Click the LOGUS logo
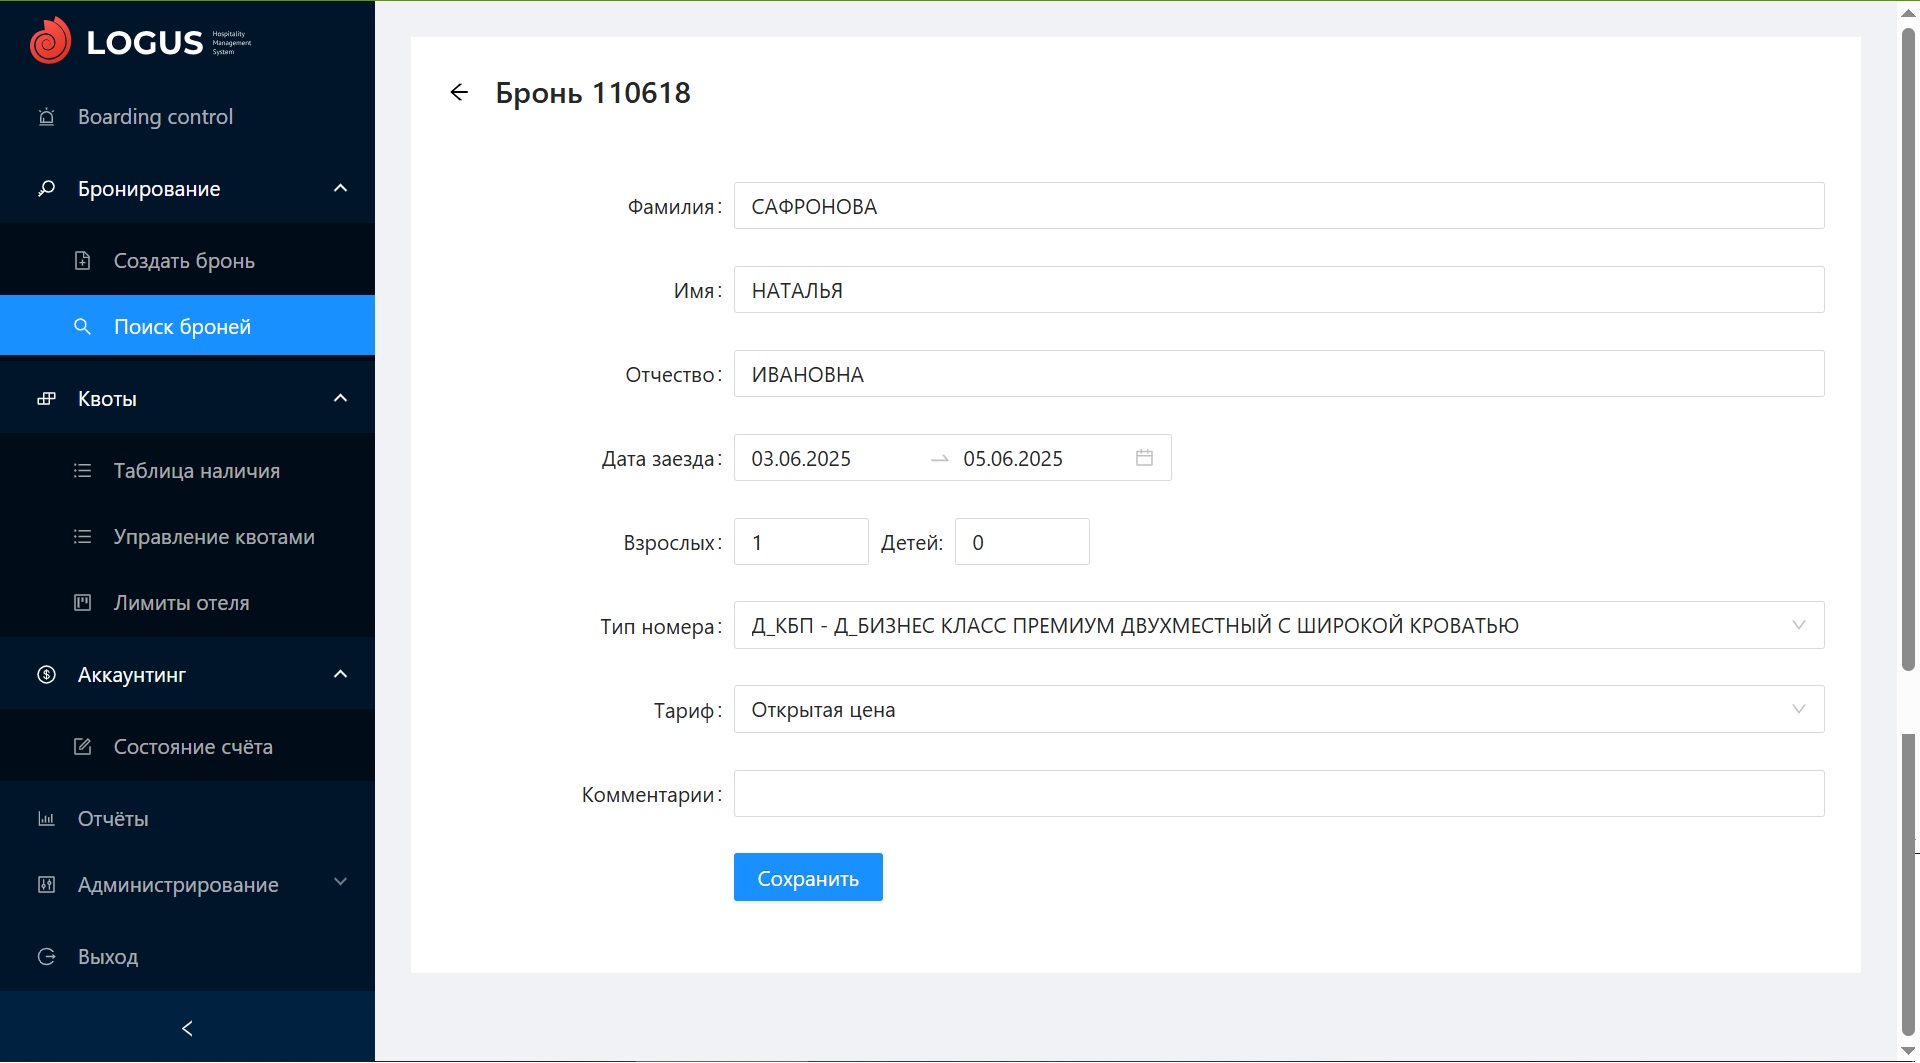The width and height of the screenshot is (1920, 1063). pyautogui.click(x=141, y=42)
